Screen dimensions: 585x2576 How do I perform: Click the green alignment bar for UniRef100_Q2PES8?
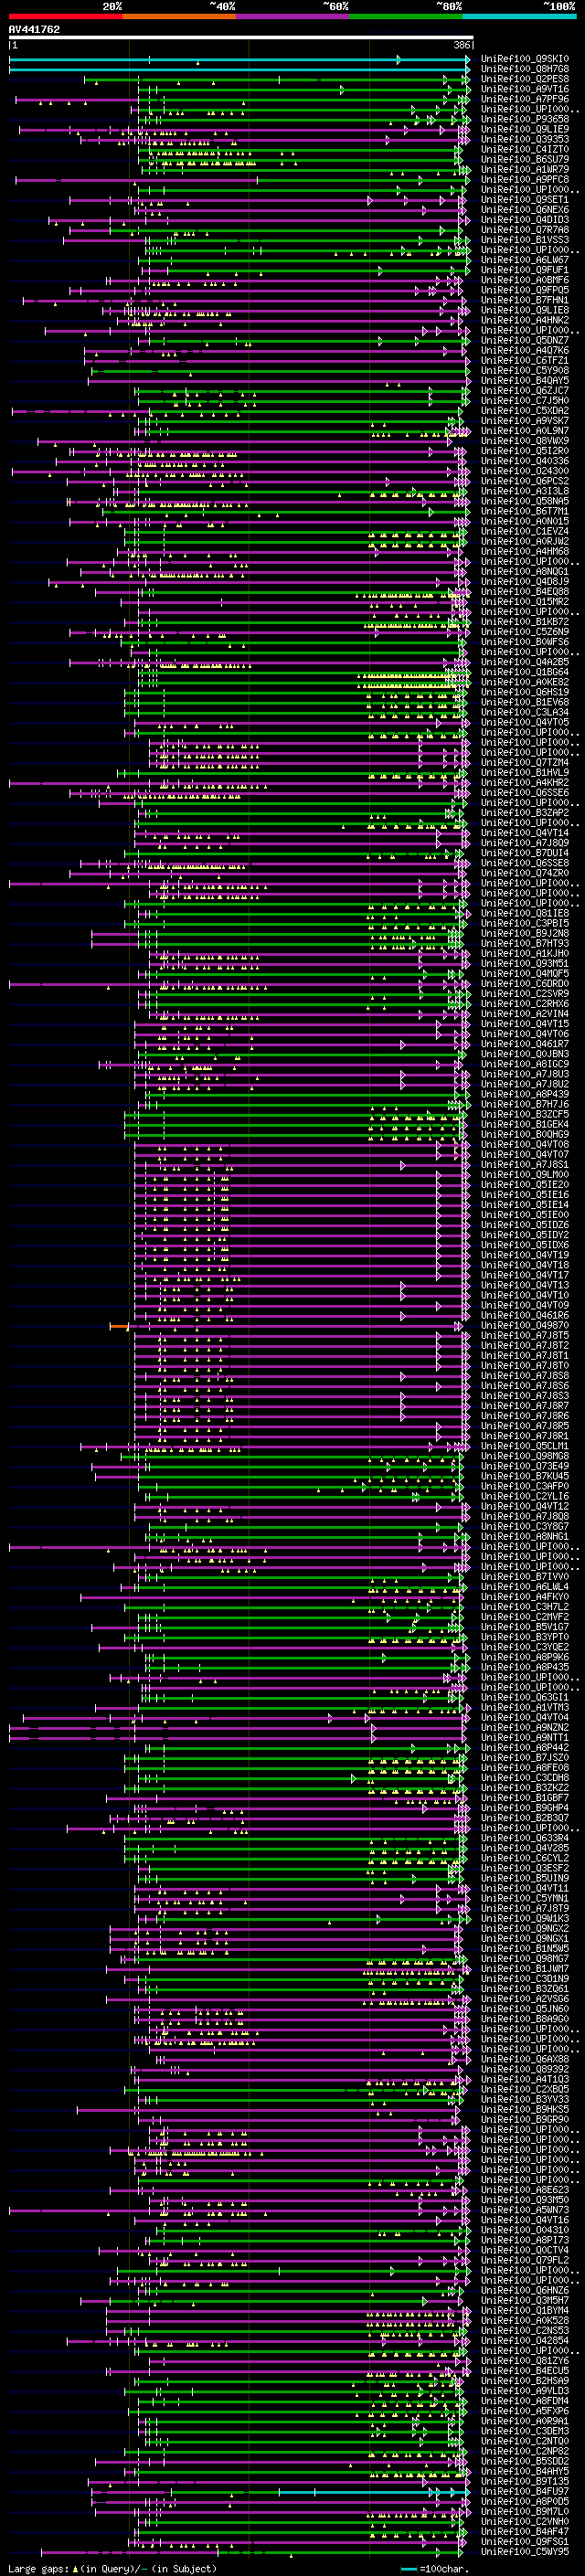tap(277, 79)
